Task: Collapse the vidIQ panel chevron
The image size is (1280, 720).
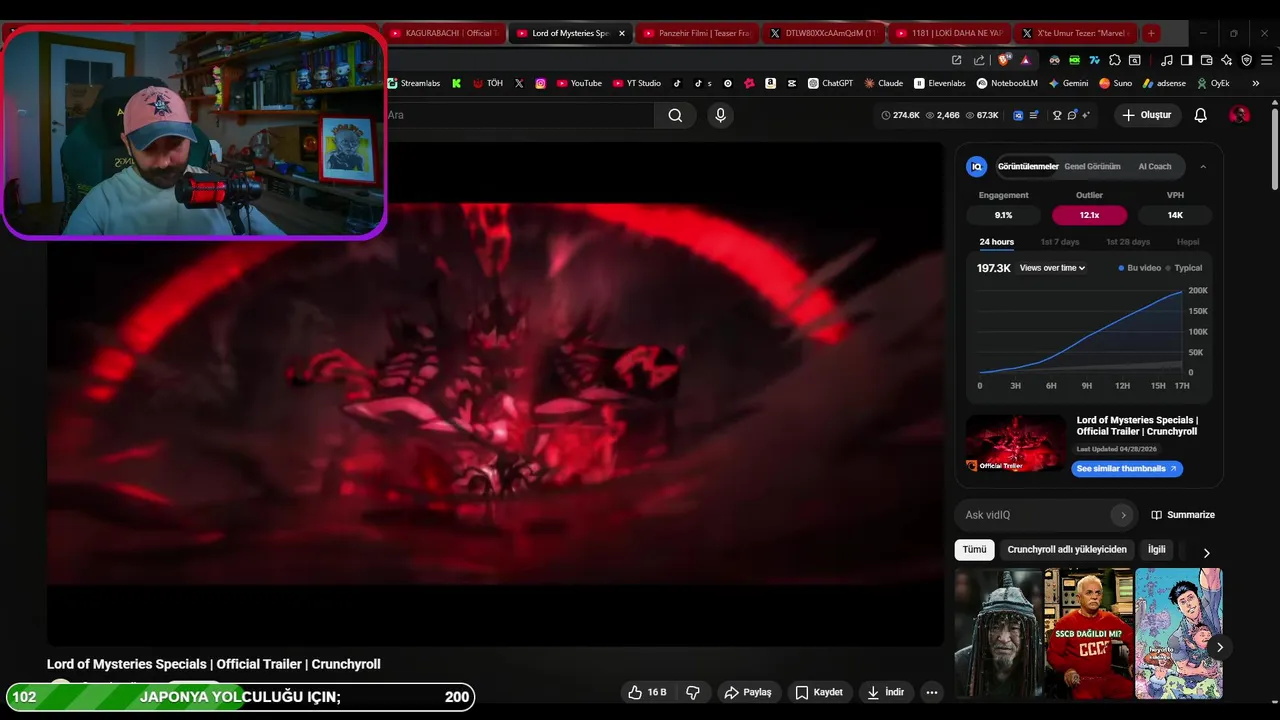Action: point(1203,167)
